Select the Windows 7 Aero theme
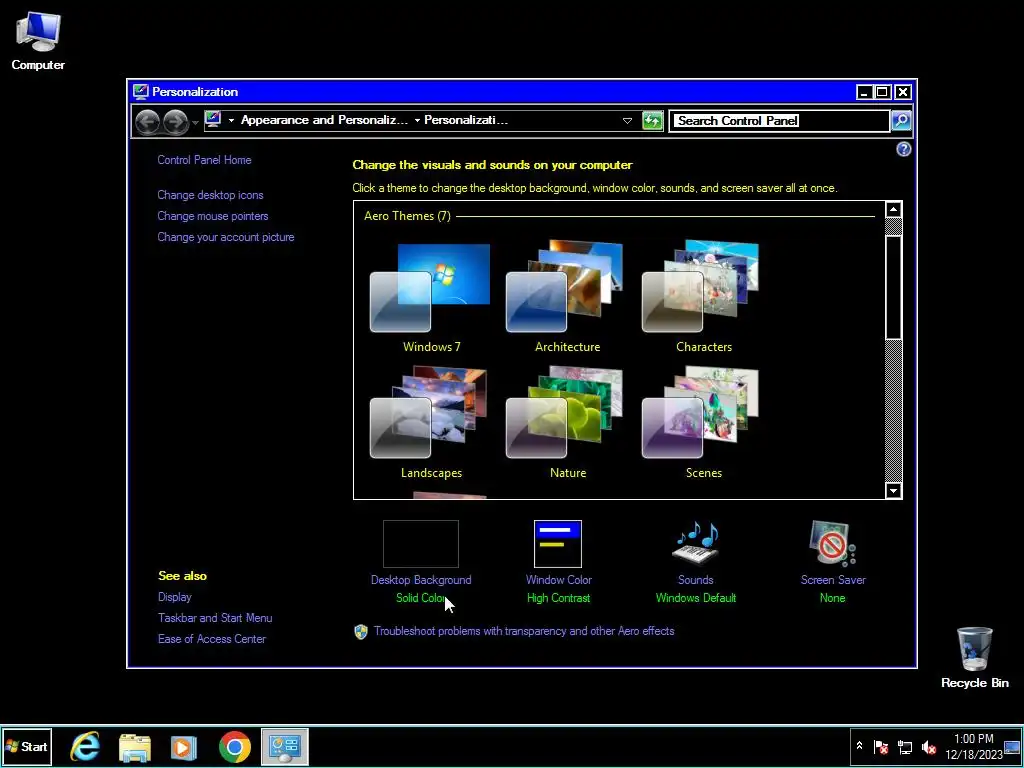 coord(430,297)
